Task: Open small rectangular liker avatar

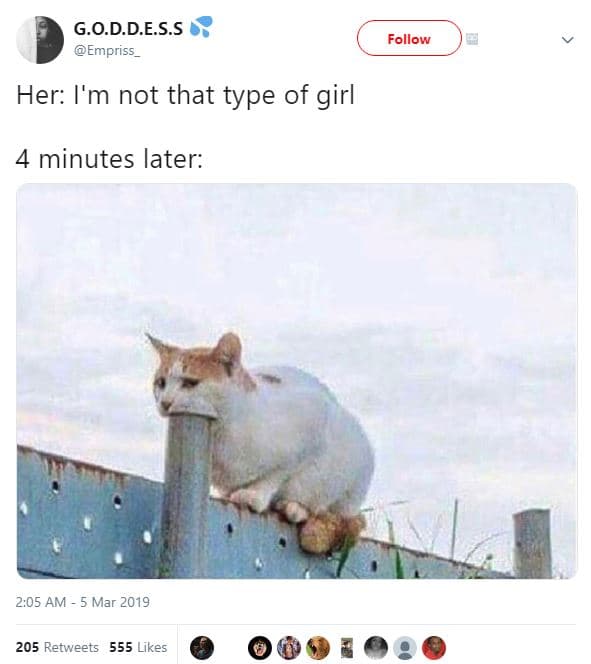Action: 347,647
